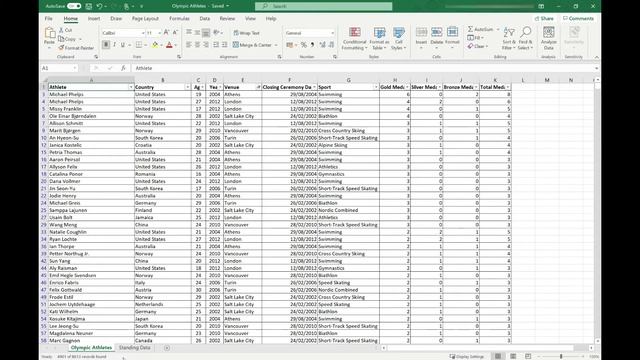Activate the Format Painter brush

[61, 48]
